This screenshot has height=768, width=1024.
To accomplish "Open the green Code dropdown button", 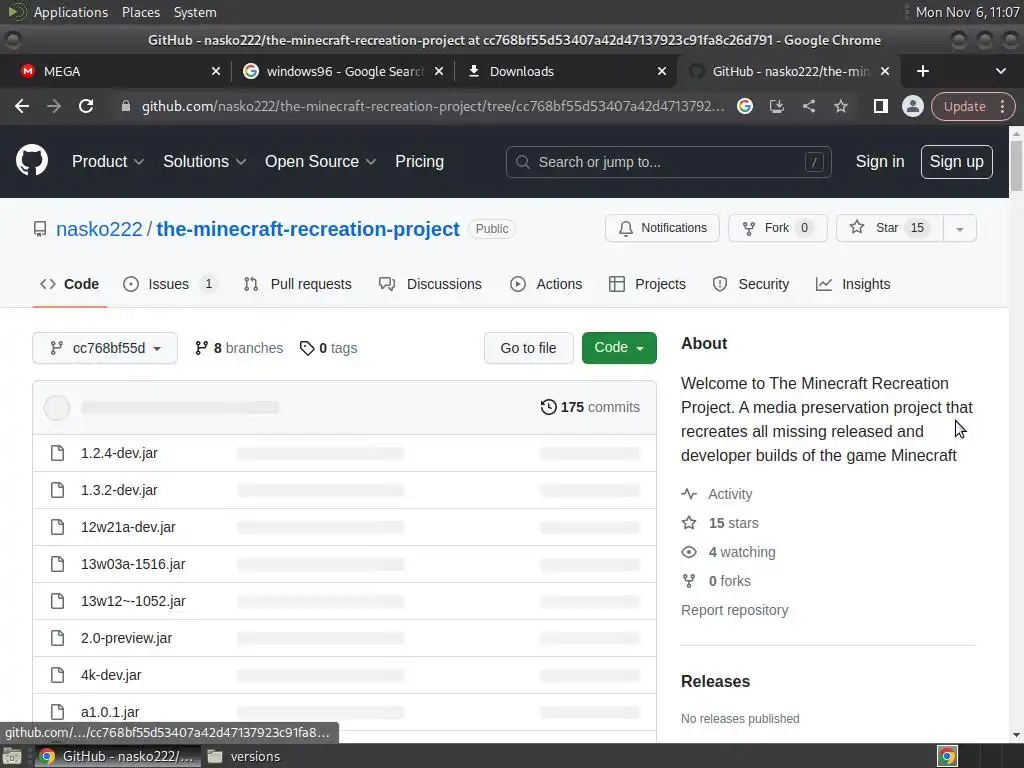I will [x=619, y=347].
